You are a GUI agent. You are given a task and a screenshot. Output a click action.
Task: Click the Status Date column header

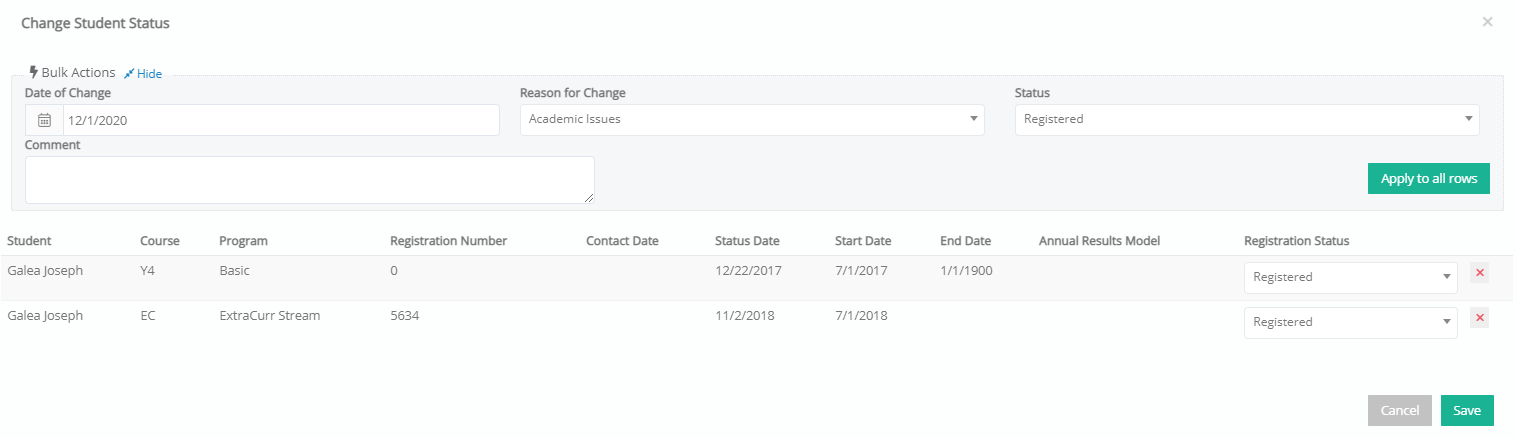(x=747, y=241)
